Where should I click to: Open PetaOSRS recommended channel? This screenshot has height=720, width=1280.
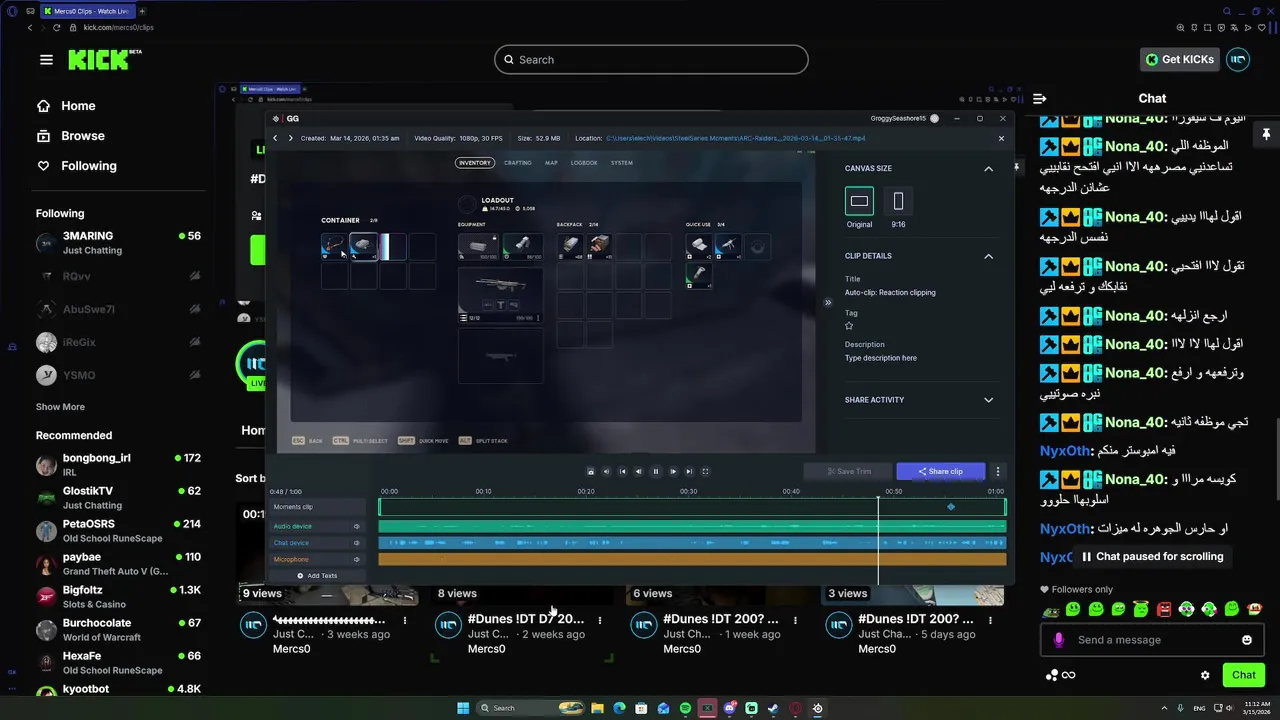click(118, 531)
